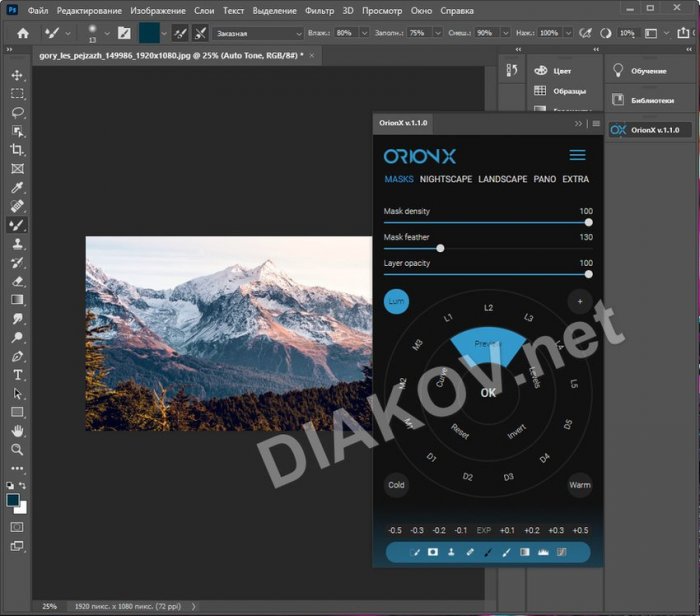Open the Фильтр menu

tap(319, 11)
